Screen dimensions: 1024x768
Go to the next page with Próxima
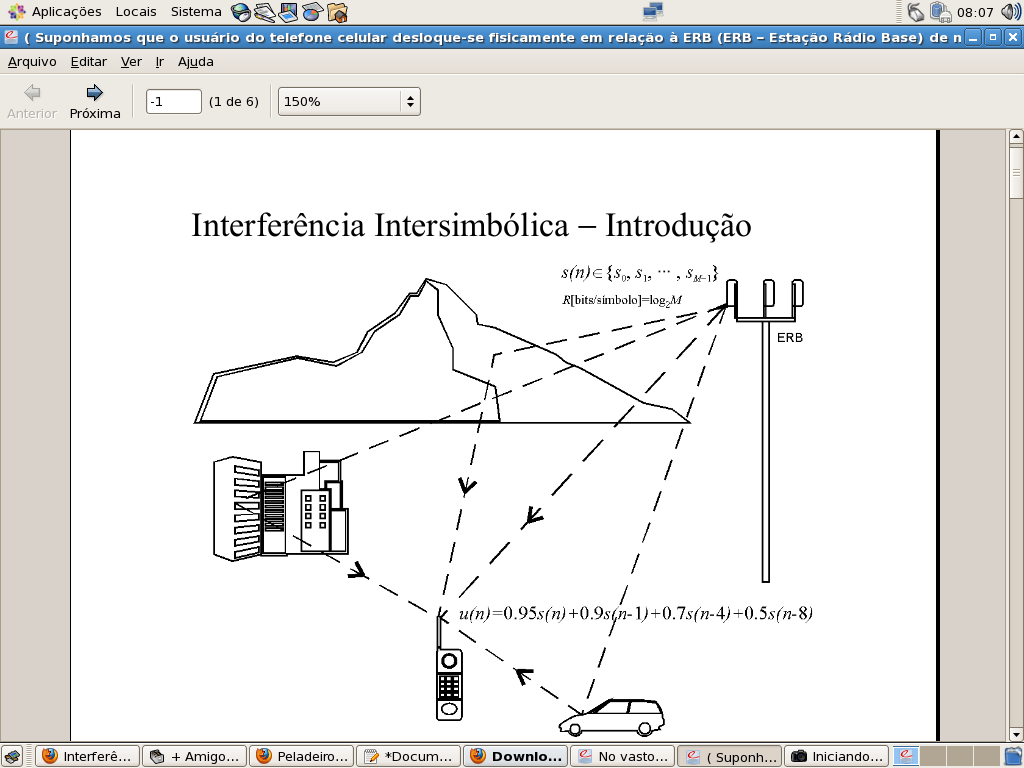tap(95, 101)
